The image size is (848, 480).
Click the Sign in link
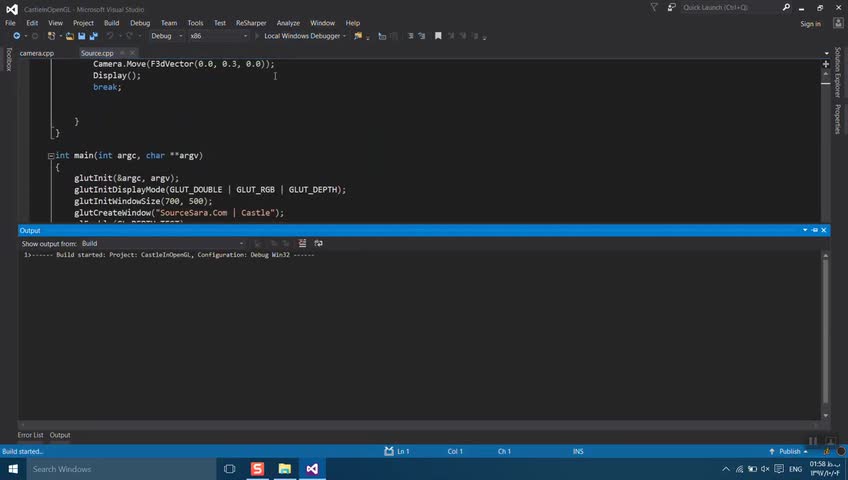point(810,23)
